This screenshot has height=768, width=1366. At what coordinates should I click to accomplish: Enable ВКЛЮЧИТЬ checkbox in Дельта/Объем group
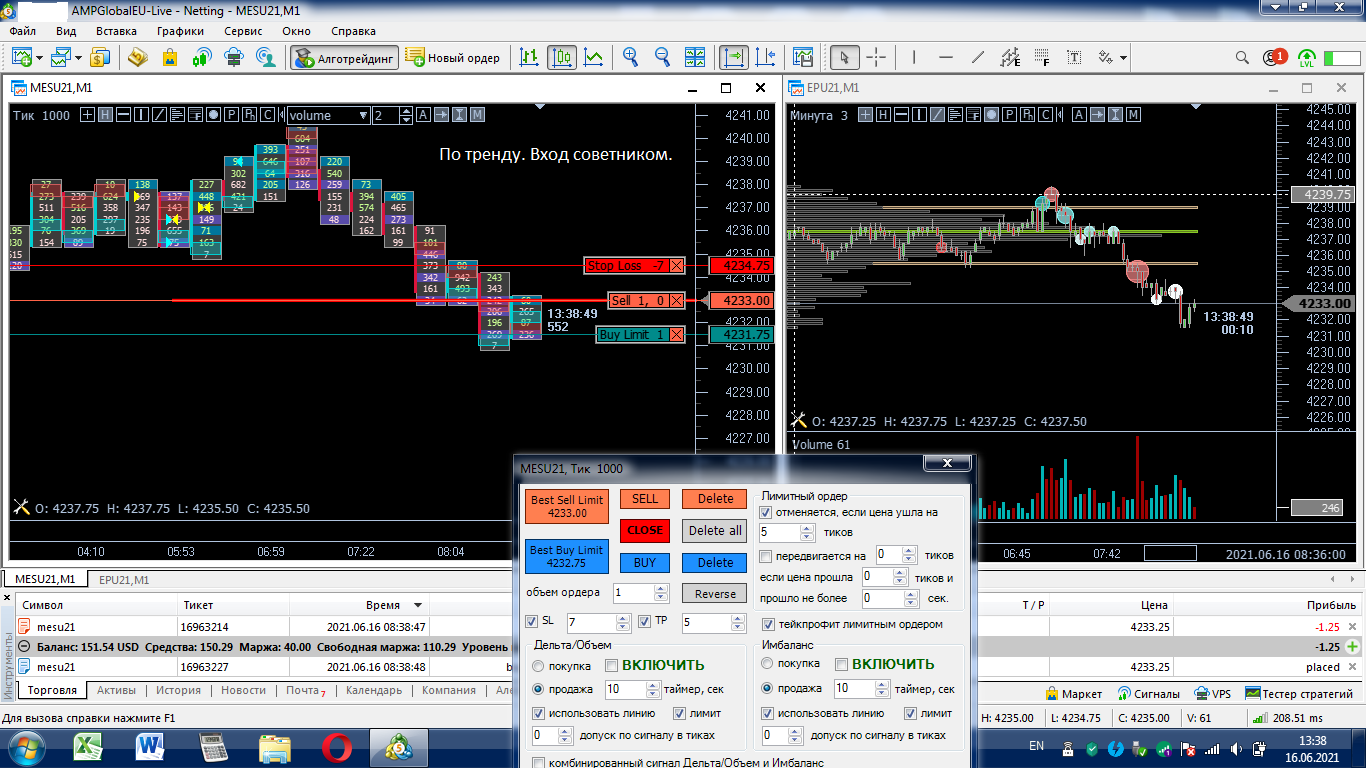click(x=611, y=665)
